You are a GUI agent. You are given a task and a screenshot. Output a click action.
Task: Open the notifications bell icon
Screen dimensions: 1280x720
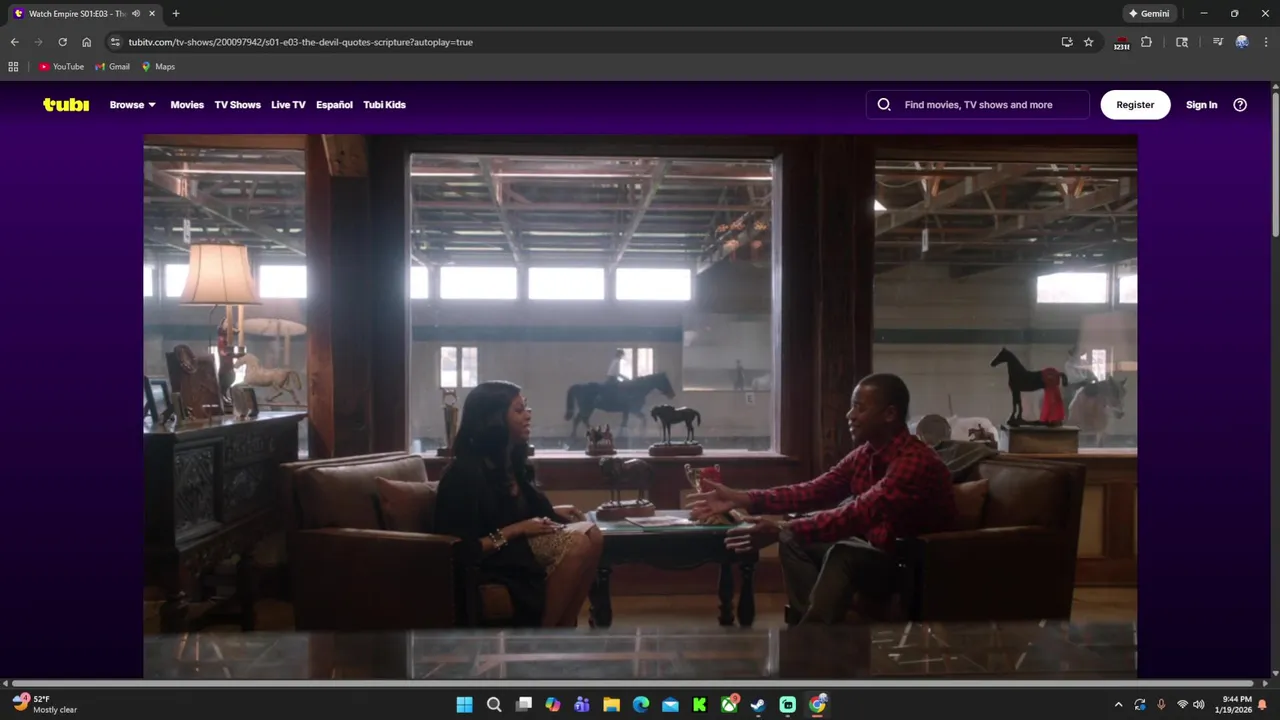pyautogui.click(x=1262, y=704)
